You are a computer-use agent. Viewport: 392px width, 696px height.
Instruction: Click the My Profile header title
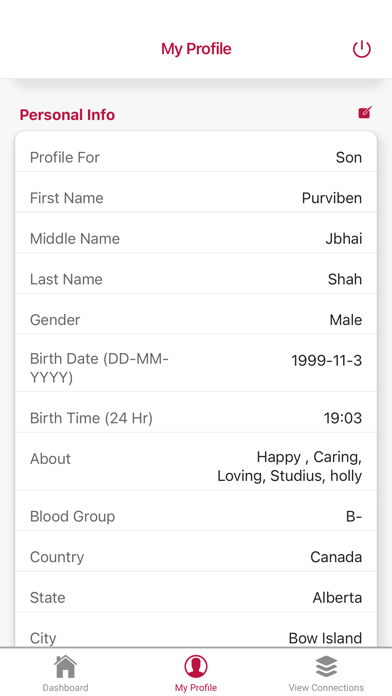(196, 48)
